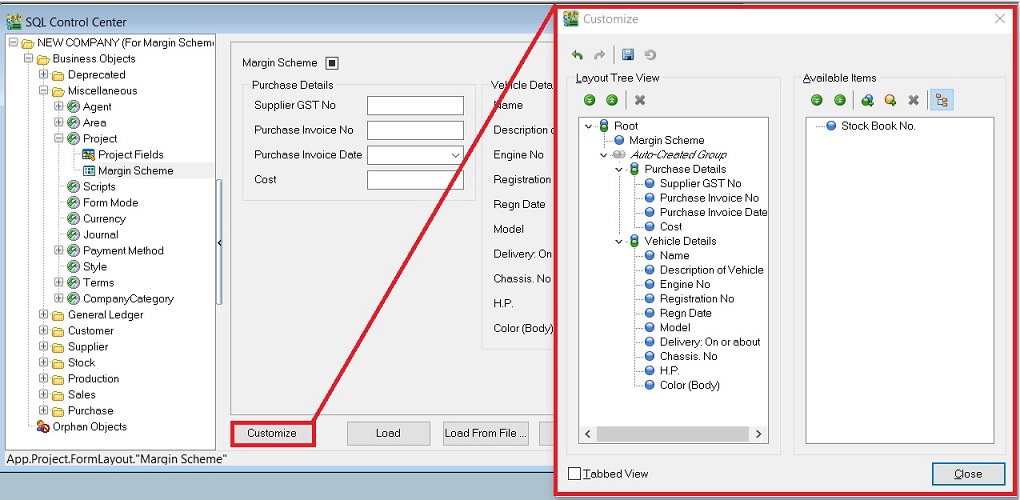
Task: Collapse all nodes in Layout Tree View
Action: coord(611,100)
